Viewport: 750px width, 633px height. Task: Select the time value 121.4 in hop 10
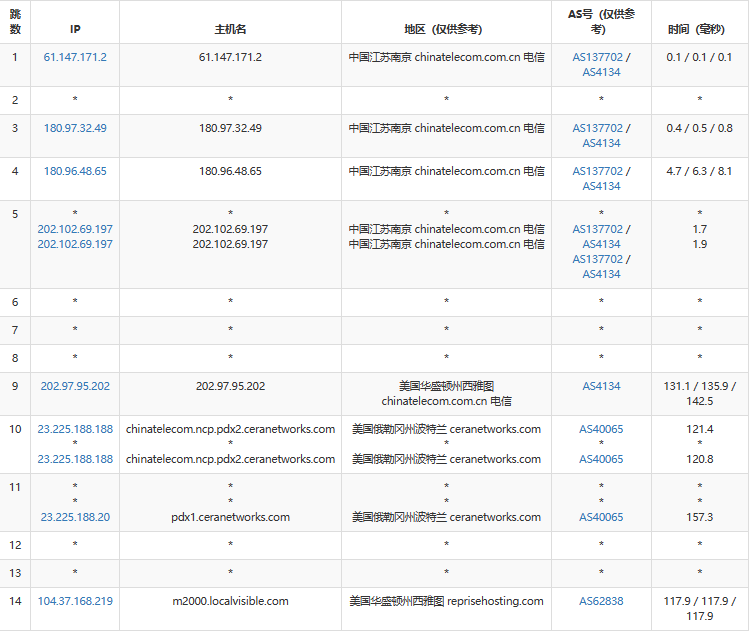(x=700, y=429)
